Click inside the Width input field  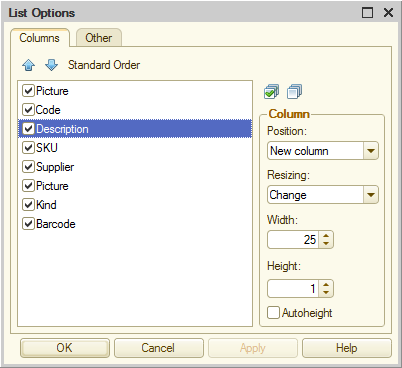coord(293,240)
